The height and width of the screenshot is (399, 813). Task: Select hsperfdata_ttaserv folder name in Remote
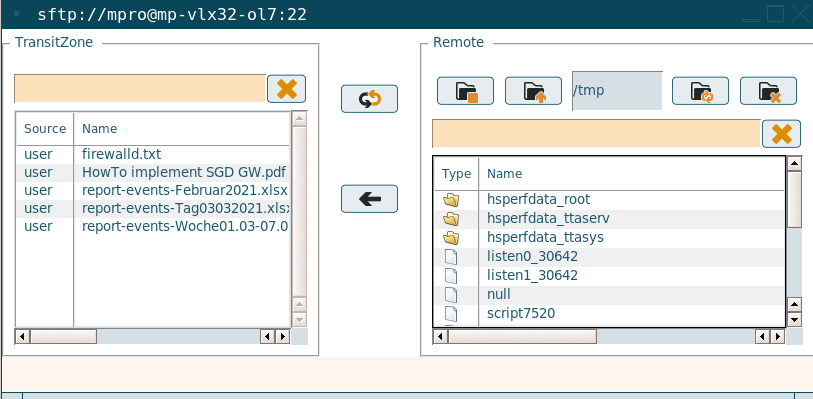coord(549,219)
